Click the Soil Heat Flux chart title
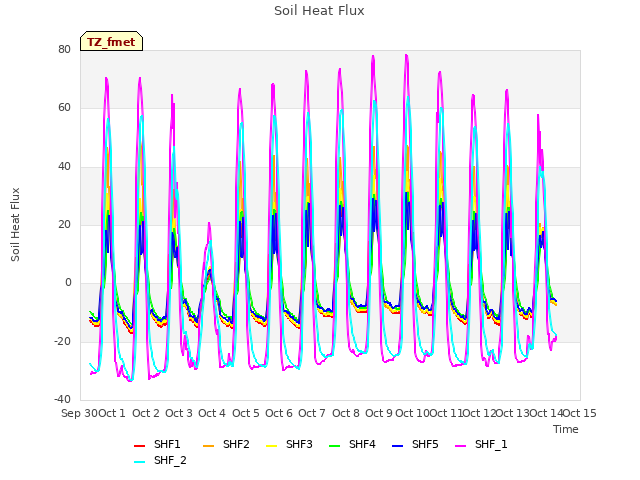 click(x=319, y=10)
